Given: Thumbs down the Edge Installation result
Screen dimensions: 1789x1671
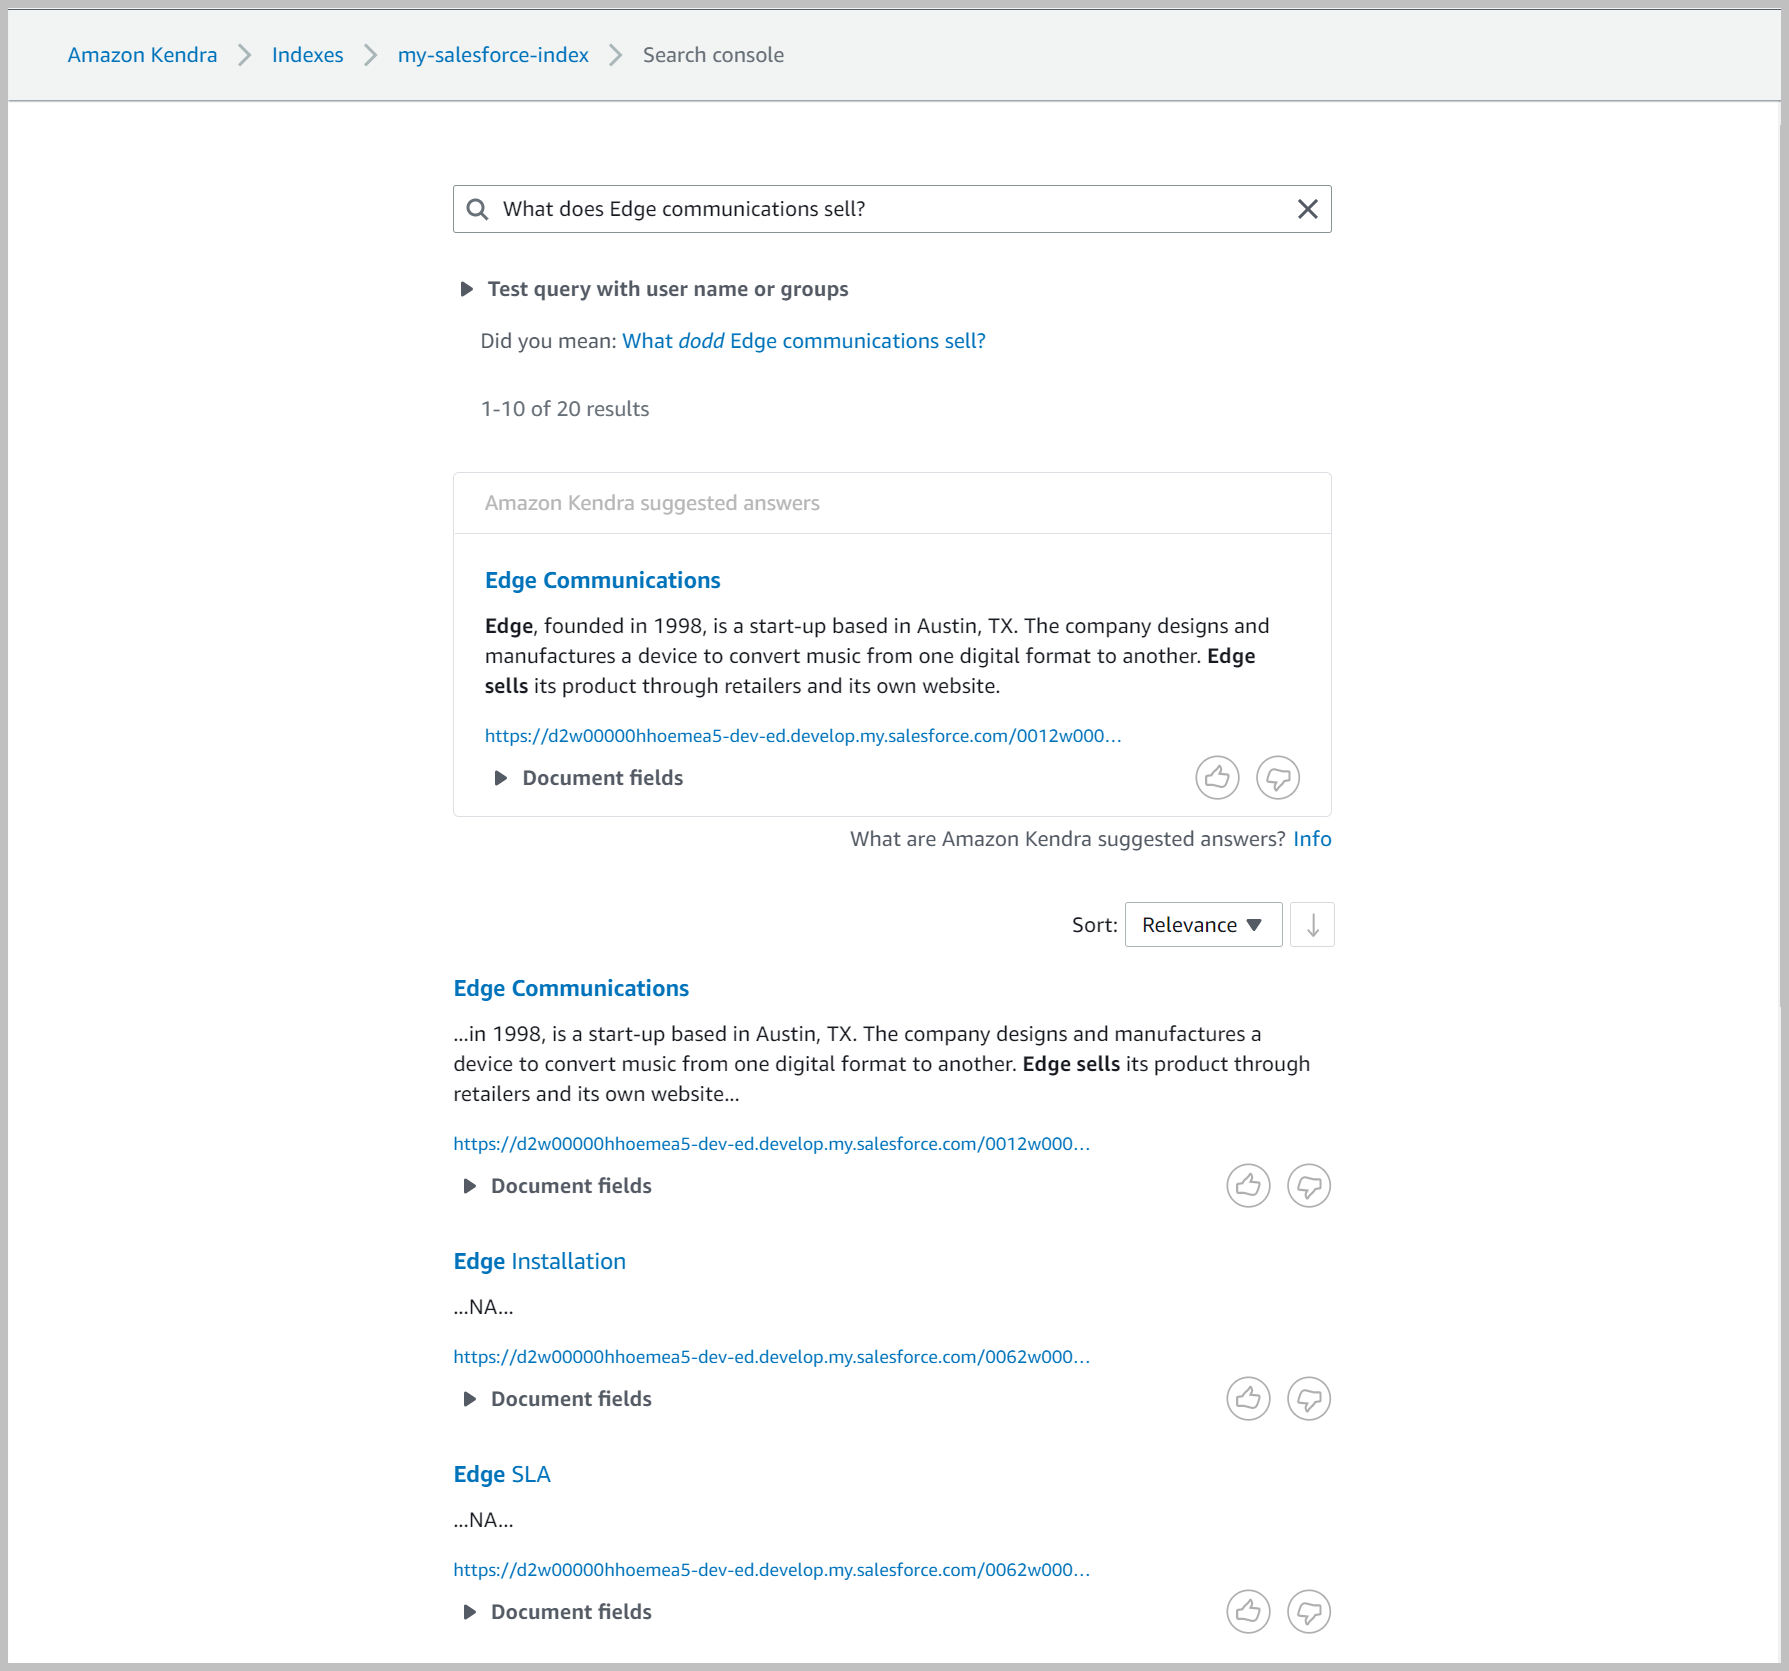Looking at the screenshot, I should 1309,1399.
